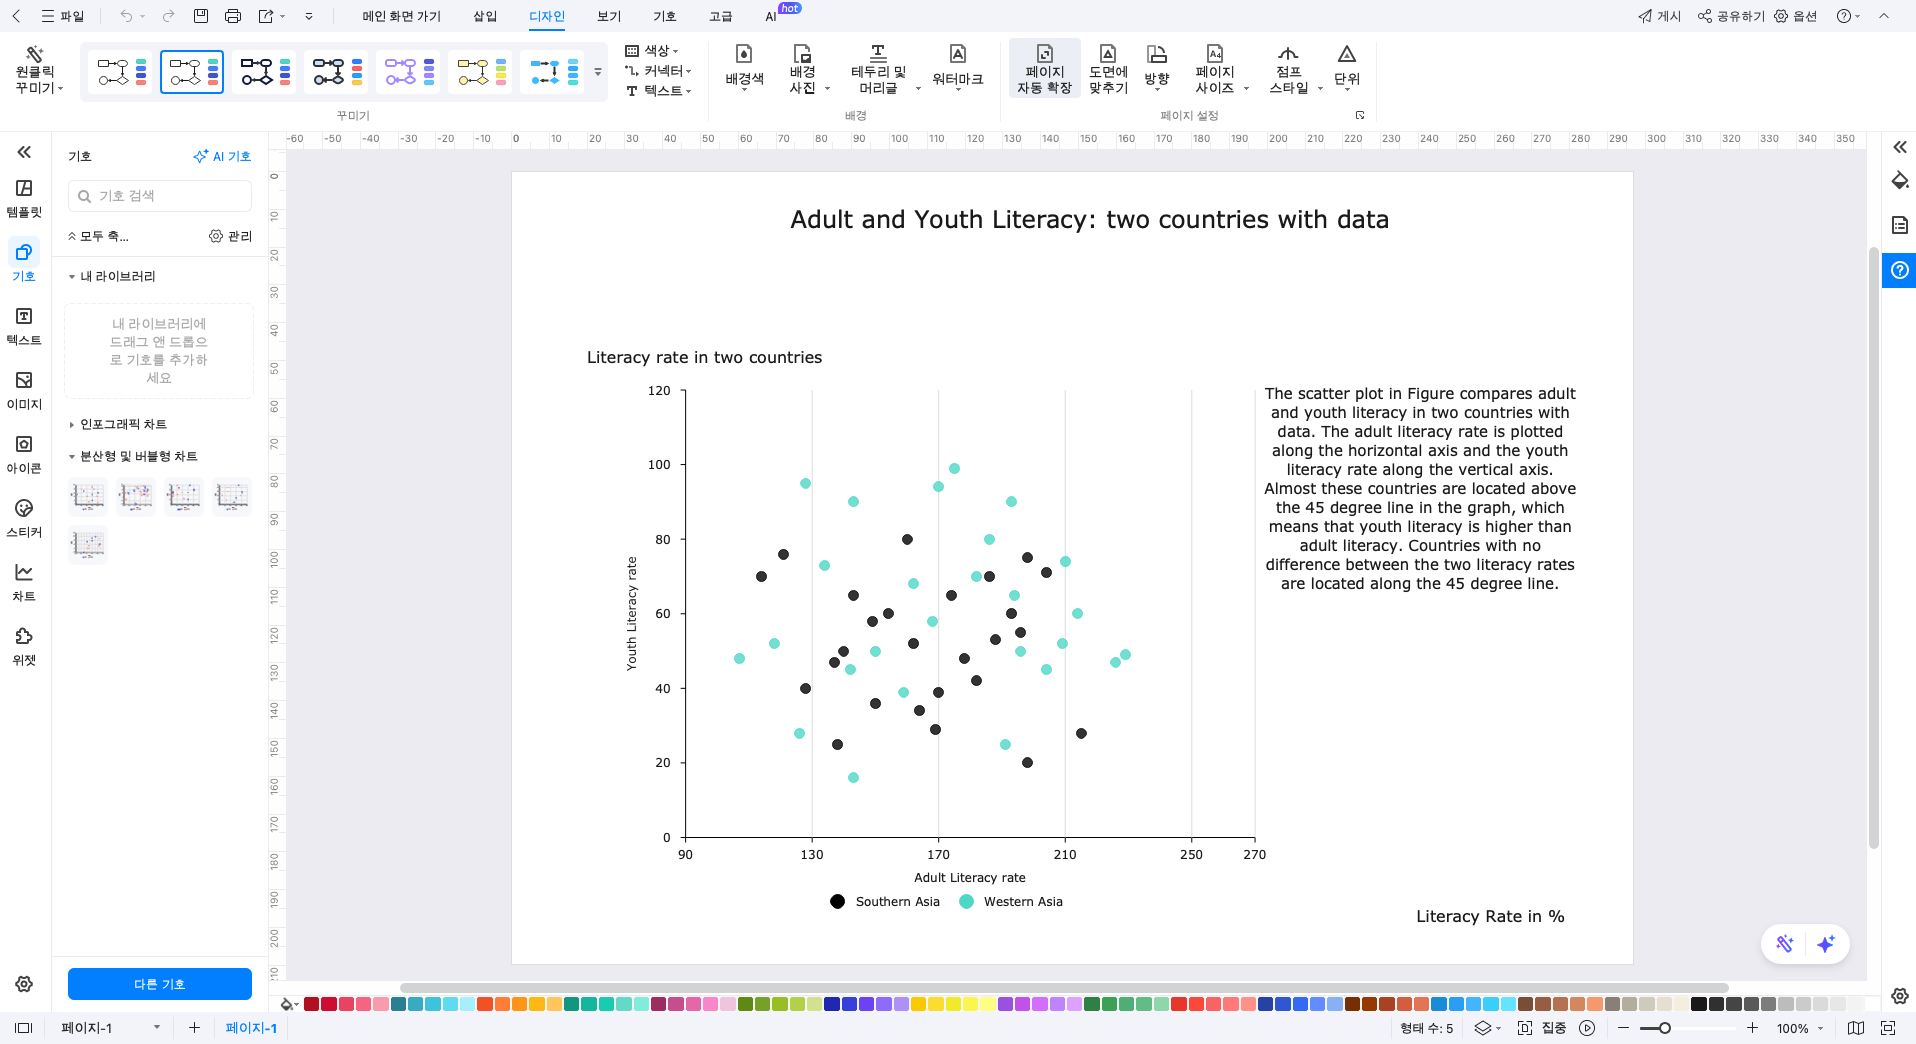This screenshot has width=1916, height=1044.
Task: Click into the 기호 검색 symbol search field
Action: tap(160, 196)
